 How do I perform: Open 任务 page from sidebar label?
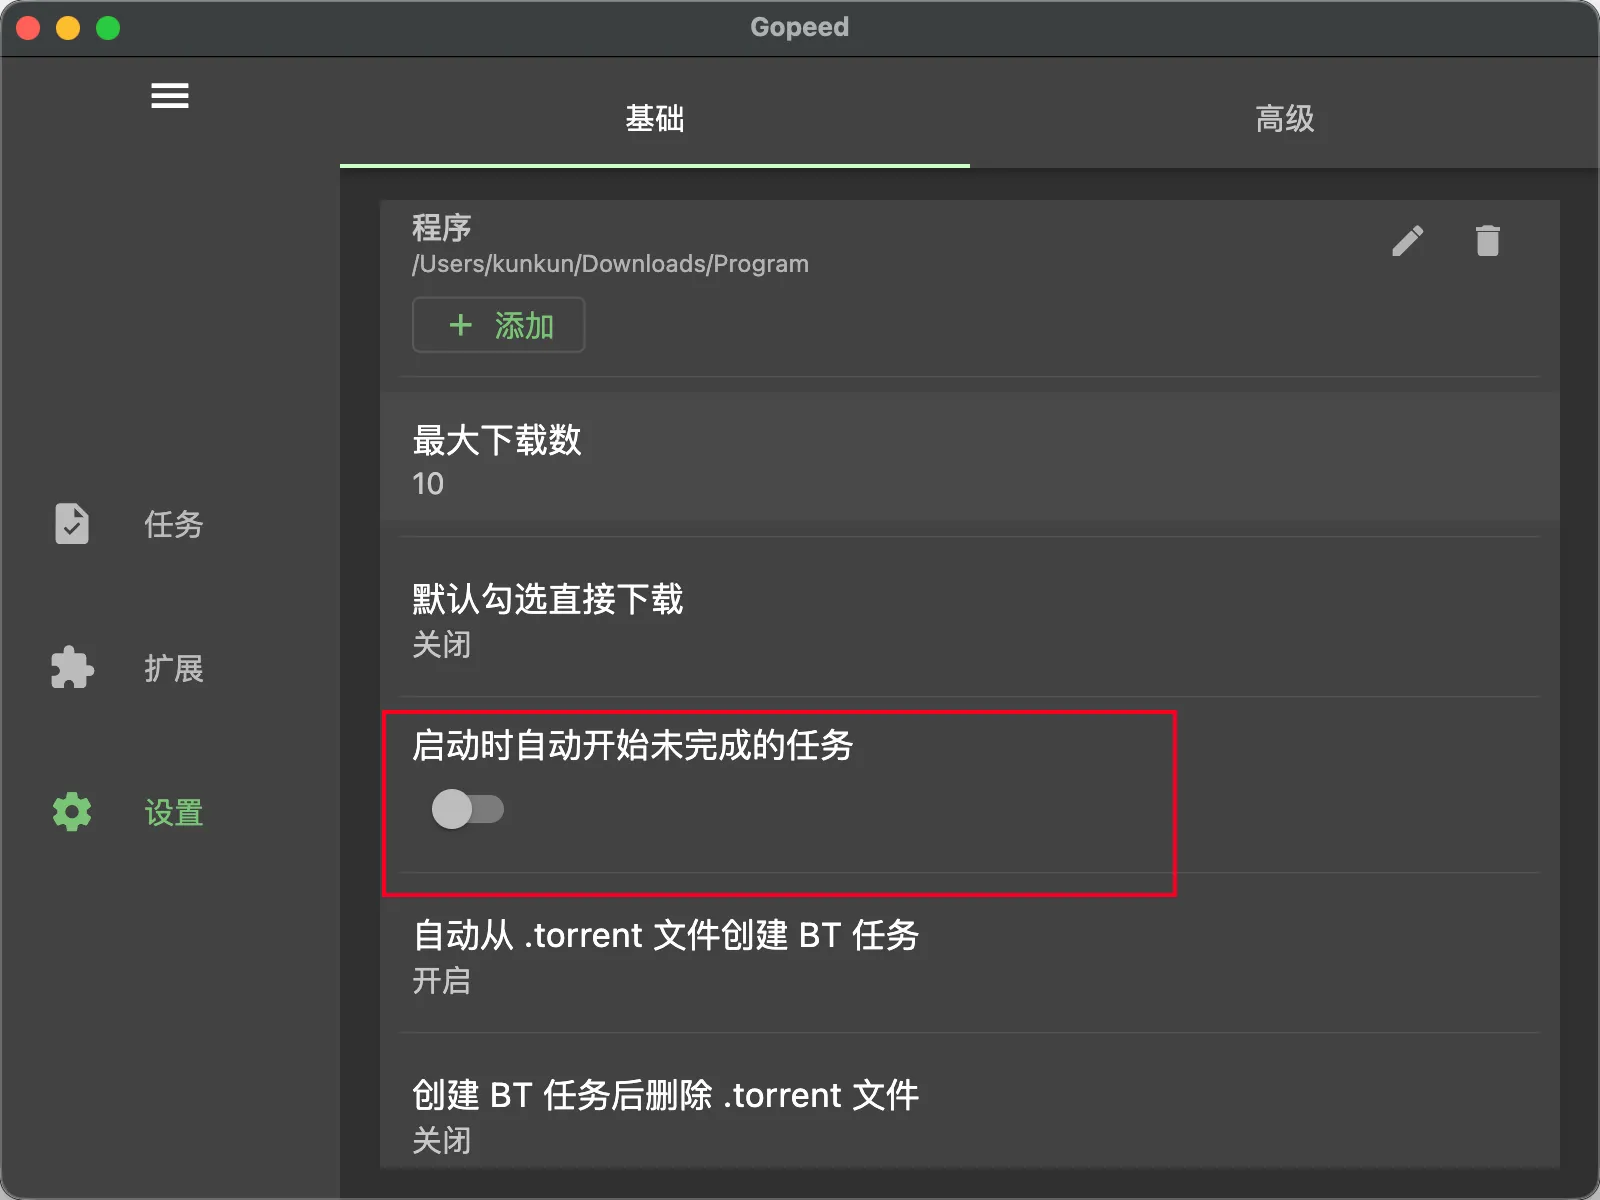173,524
